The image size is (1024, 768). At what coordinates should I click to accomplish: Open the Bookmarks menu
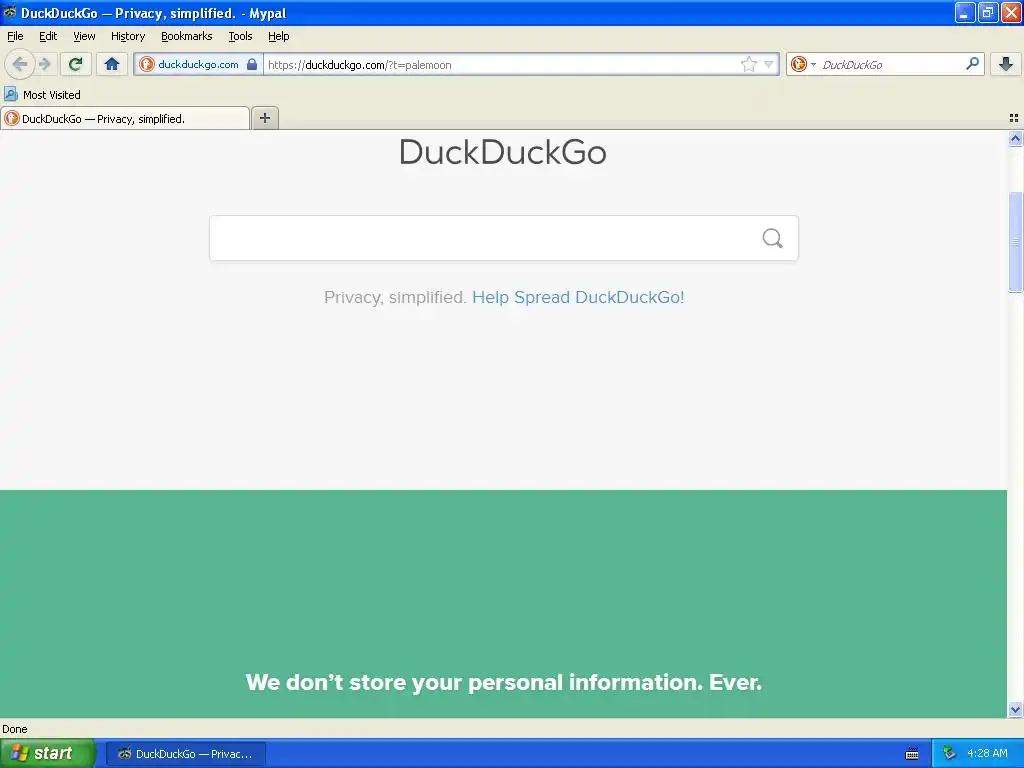click(187, 37)
